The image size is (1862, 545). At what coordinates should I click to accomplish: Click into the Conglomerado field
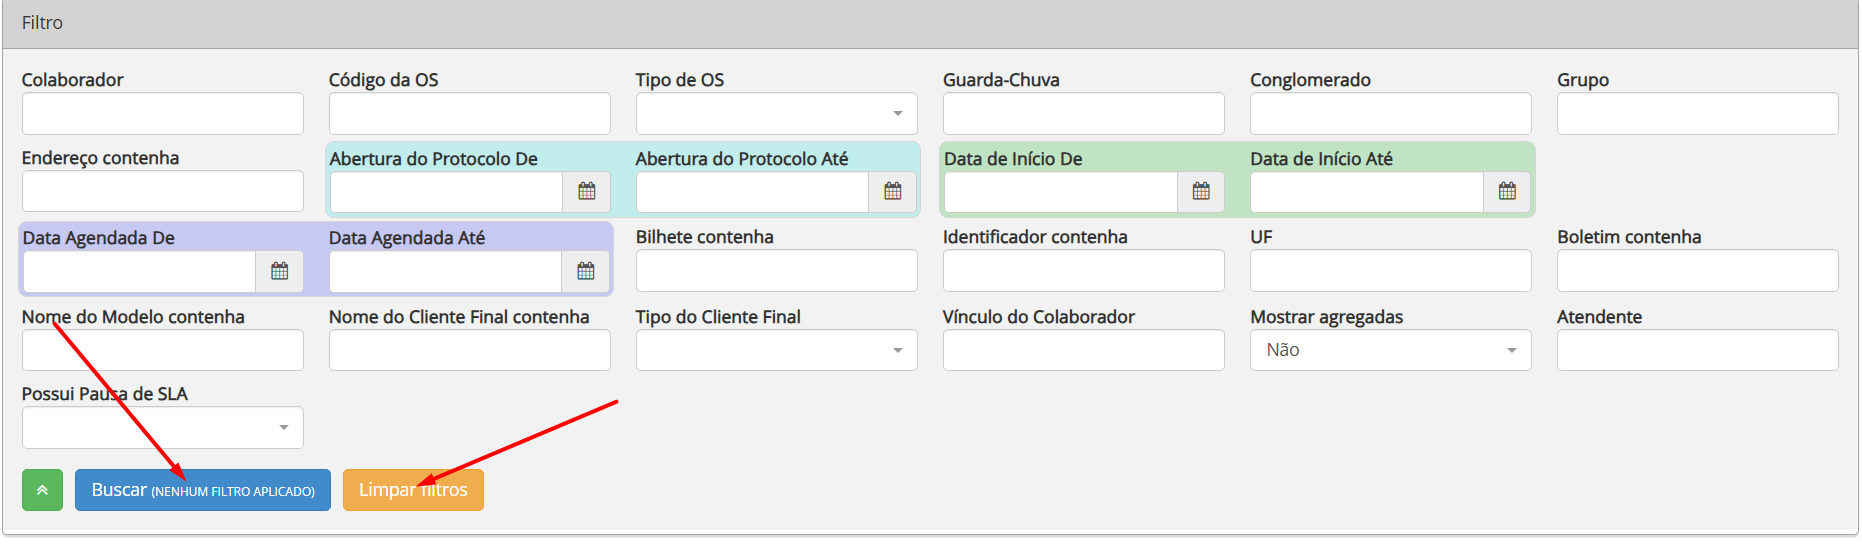click(x=1390, y=114)
